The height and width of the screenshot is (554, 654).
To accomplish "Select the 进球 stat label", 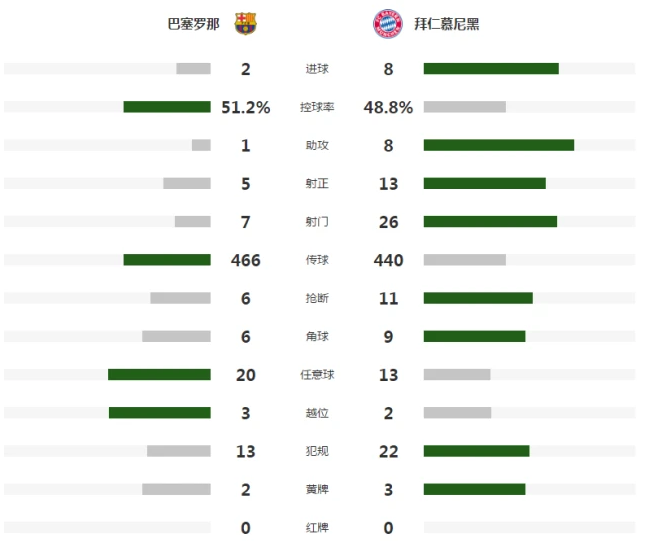I will pyautogui.click(x=317, y=69).
